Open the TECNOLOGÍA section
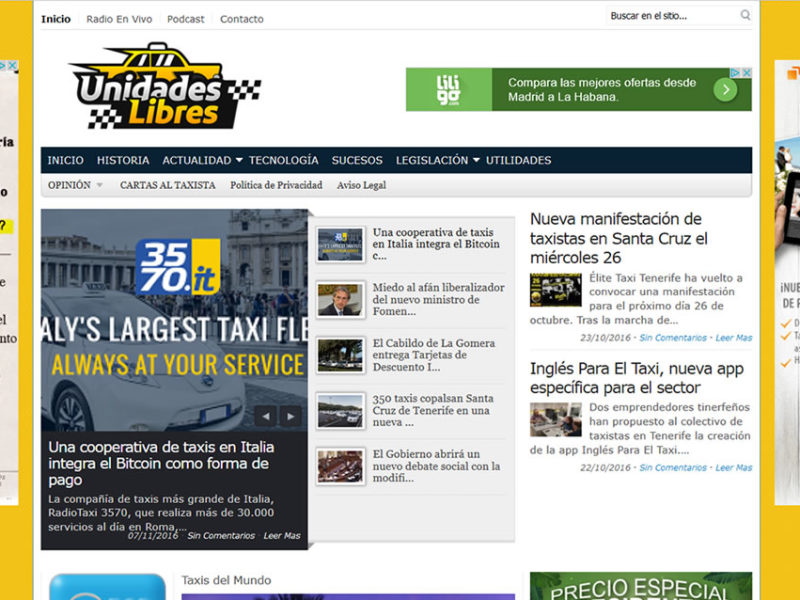The image size is (800, 600). tap(284, 160)
